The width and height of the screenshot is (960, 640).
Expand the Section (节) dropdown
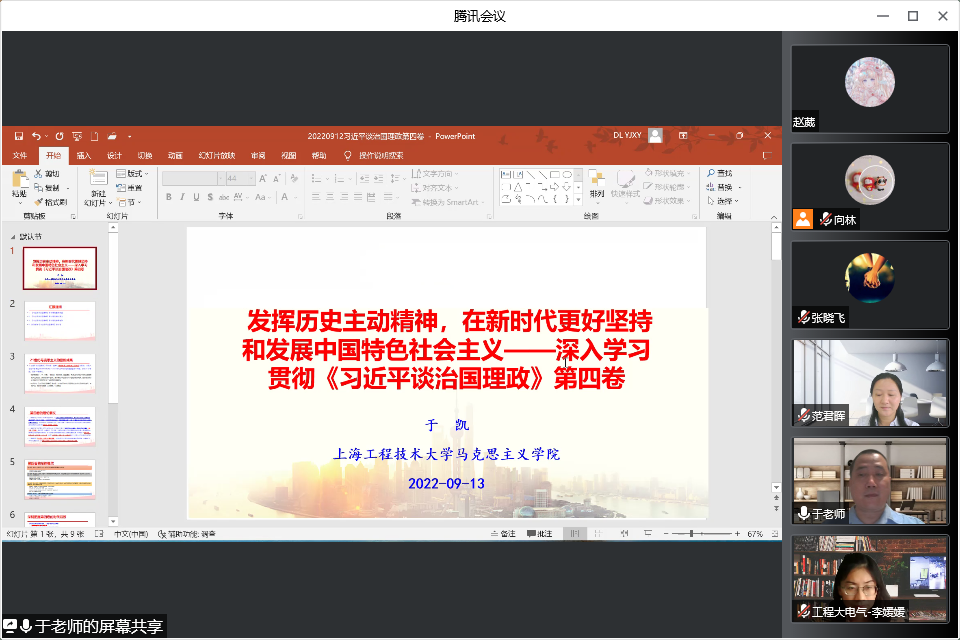(129, 202)
